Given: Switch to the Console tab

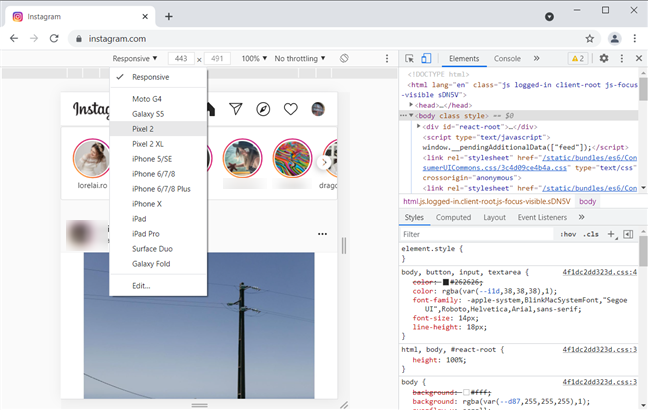Looking at the screenshot, I should click(507, 59).
